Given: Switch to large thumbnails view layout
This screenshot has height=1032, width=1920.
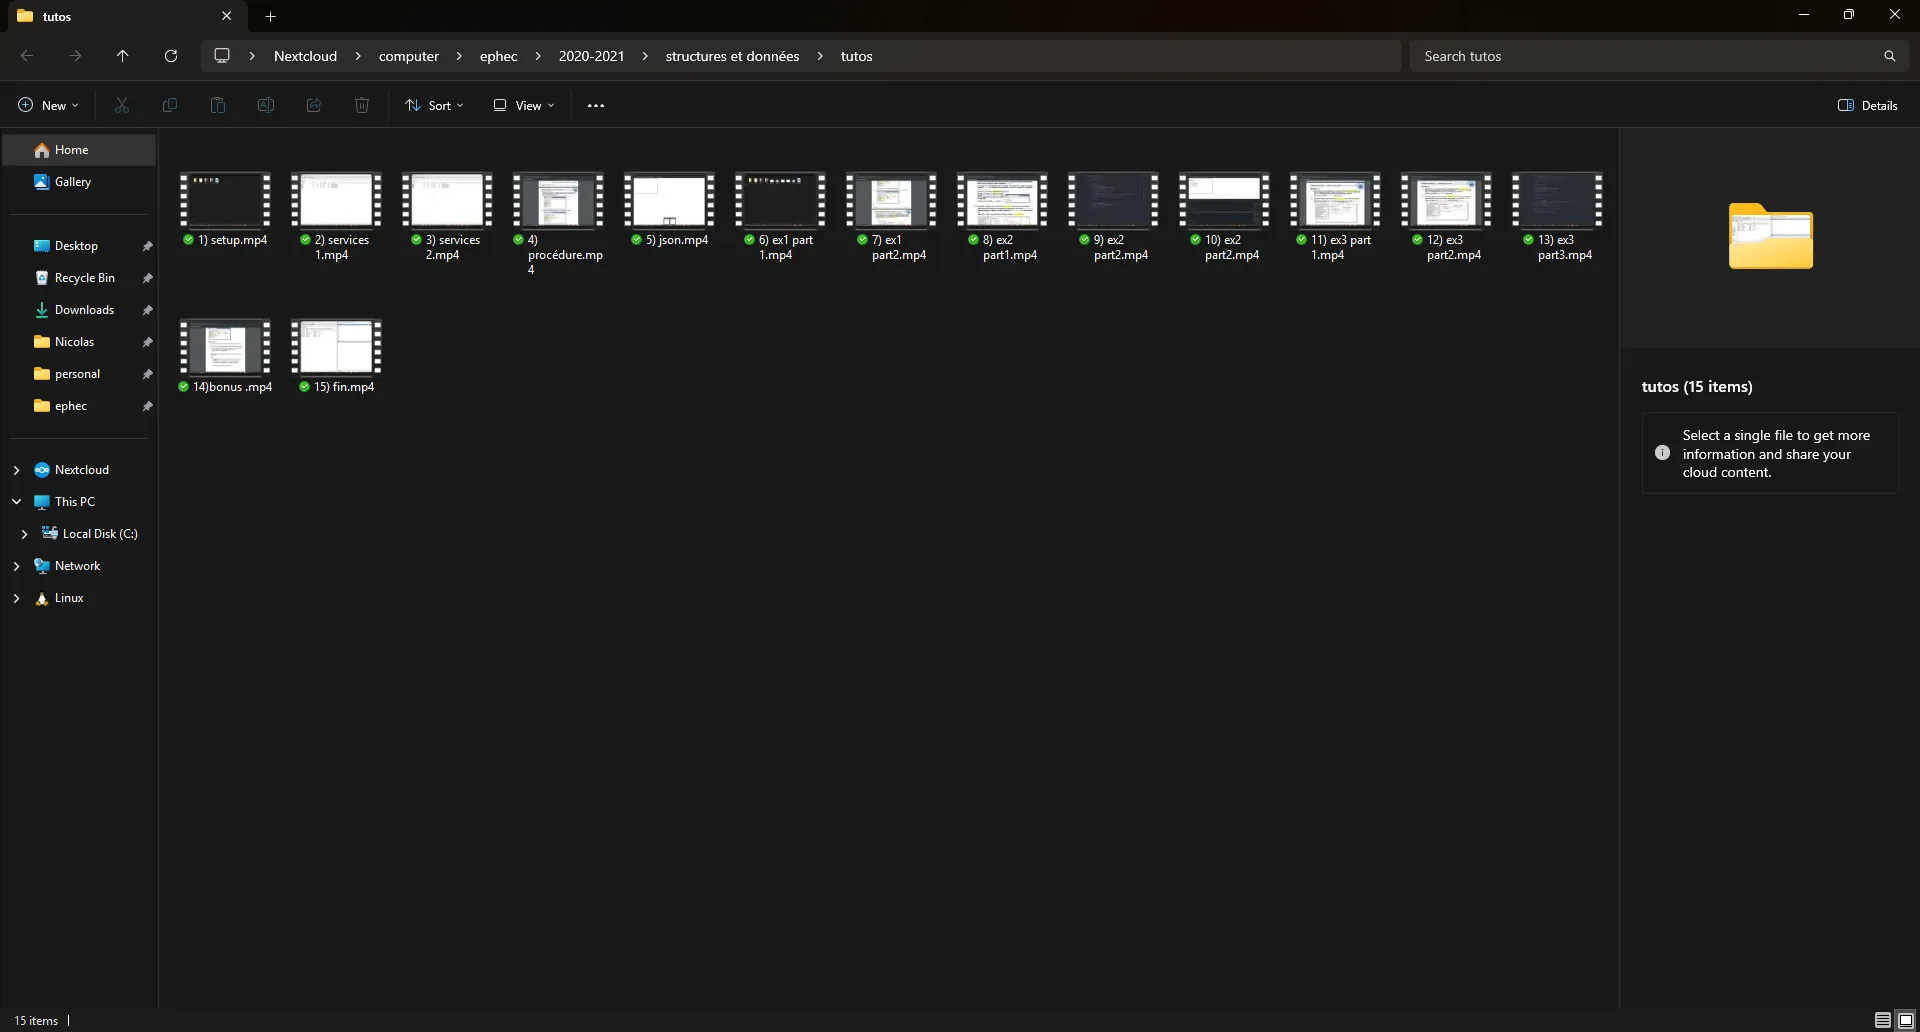Looking at the screenshot, I should [x=1905, y=1020].
